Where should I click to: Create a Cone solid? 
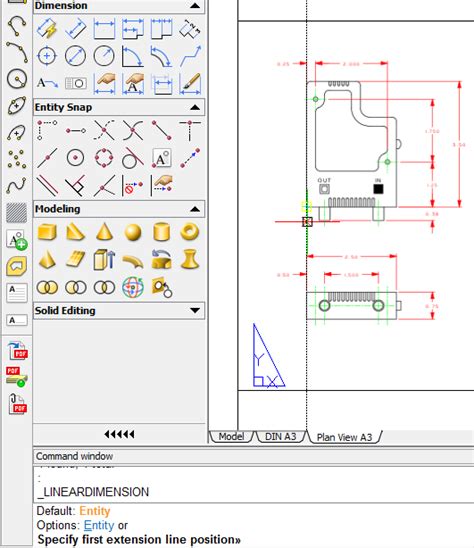(104, 232)
